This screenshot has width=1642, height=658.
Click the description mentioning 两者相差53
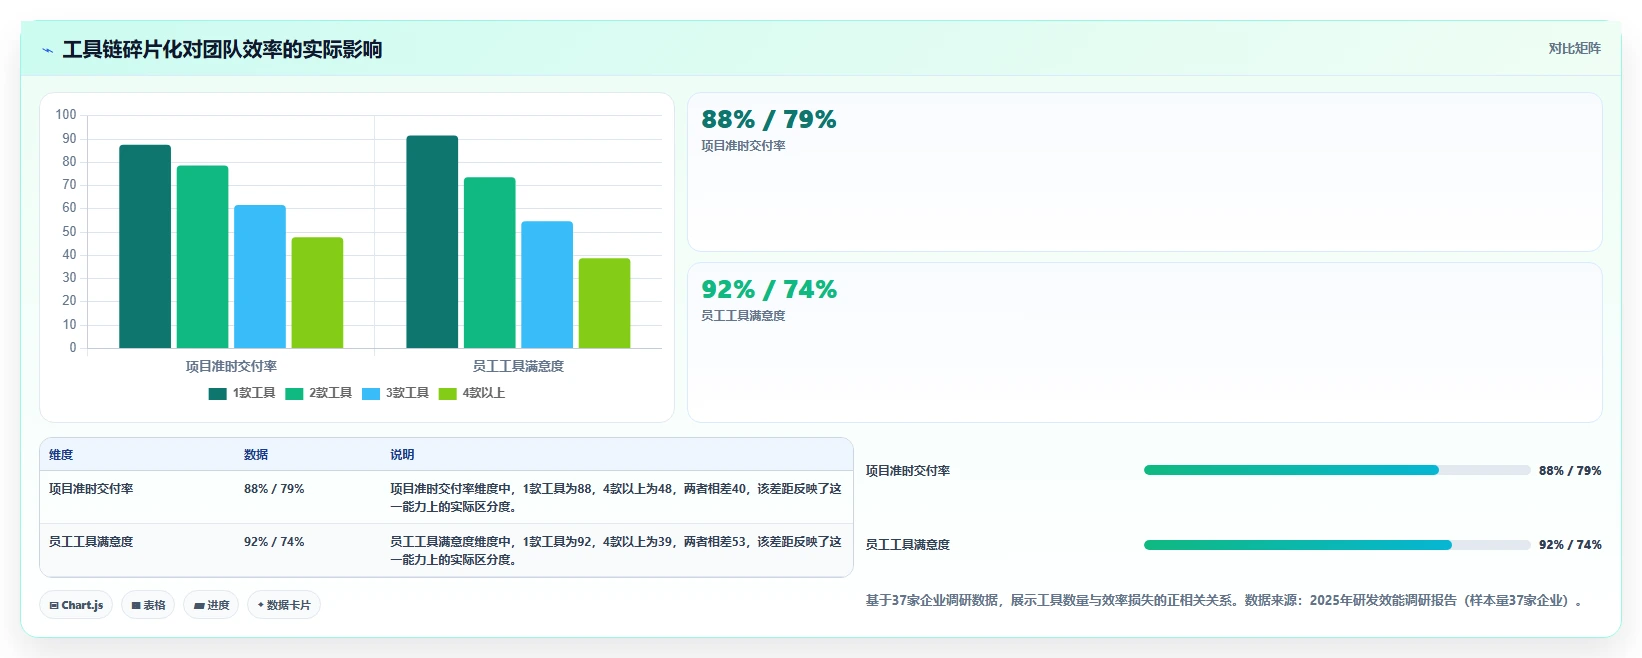pyautogui.click(x=616, y=551)
